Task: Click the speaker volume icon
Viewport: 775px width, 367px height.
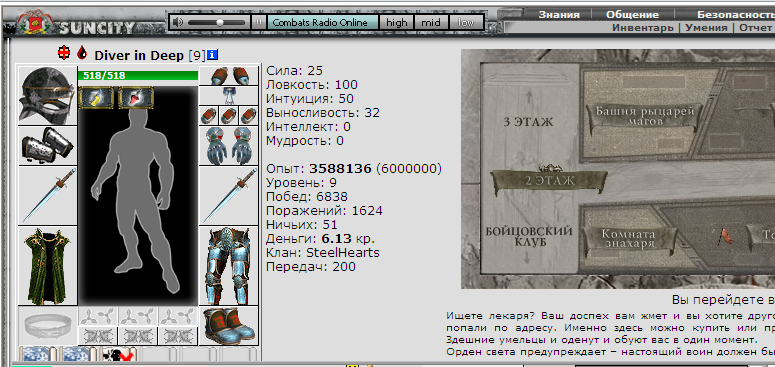Action: 178,22
